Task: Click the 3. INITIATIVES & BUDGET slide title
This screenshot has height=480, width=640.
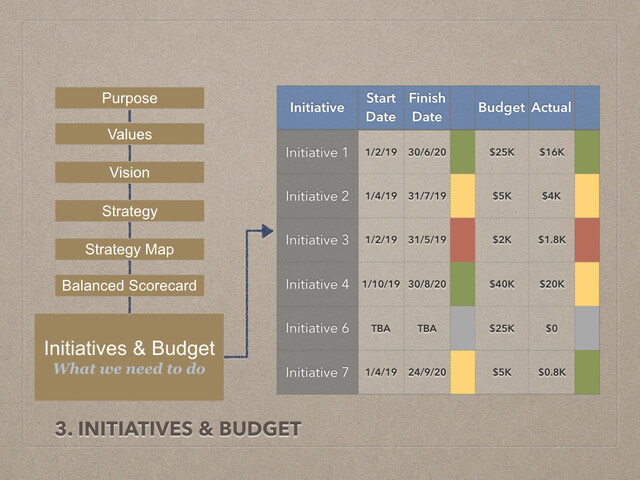Action: 178,431
